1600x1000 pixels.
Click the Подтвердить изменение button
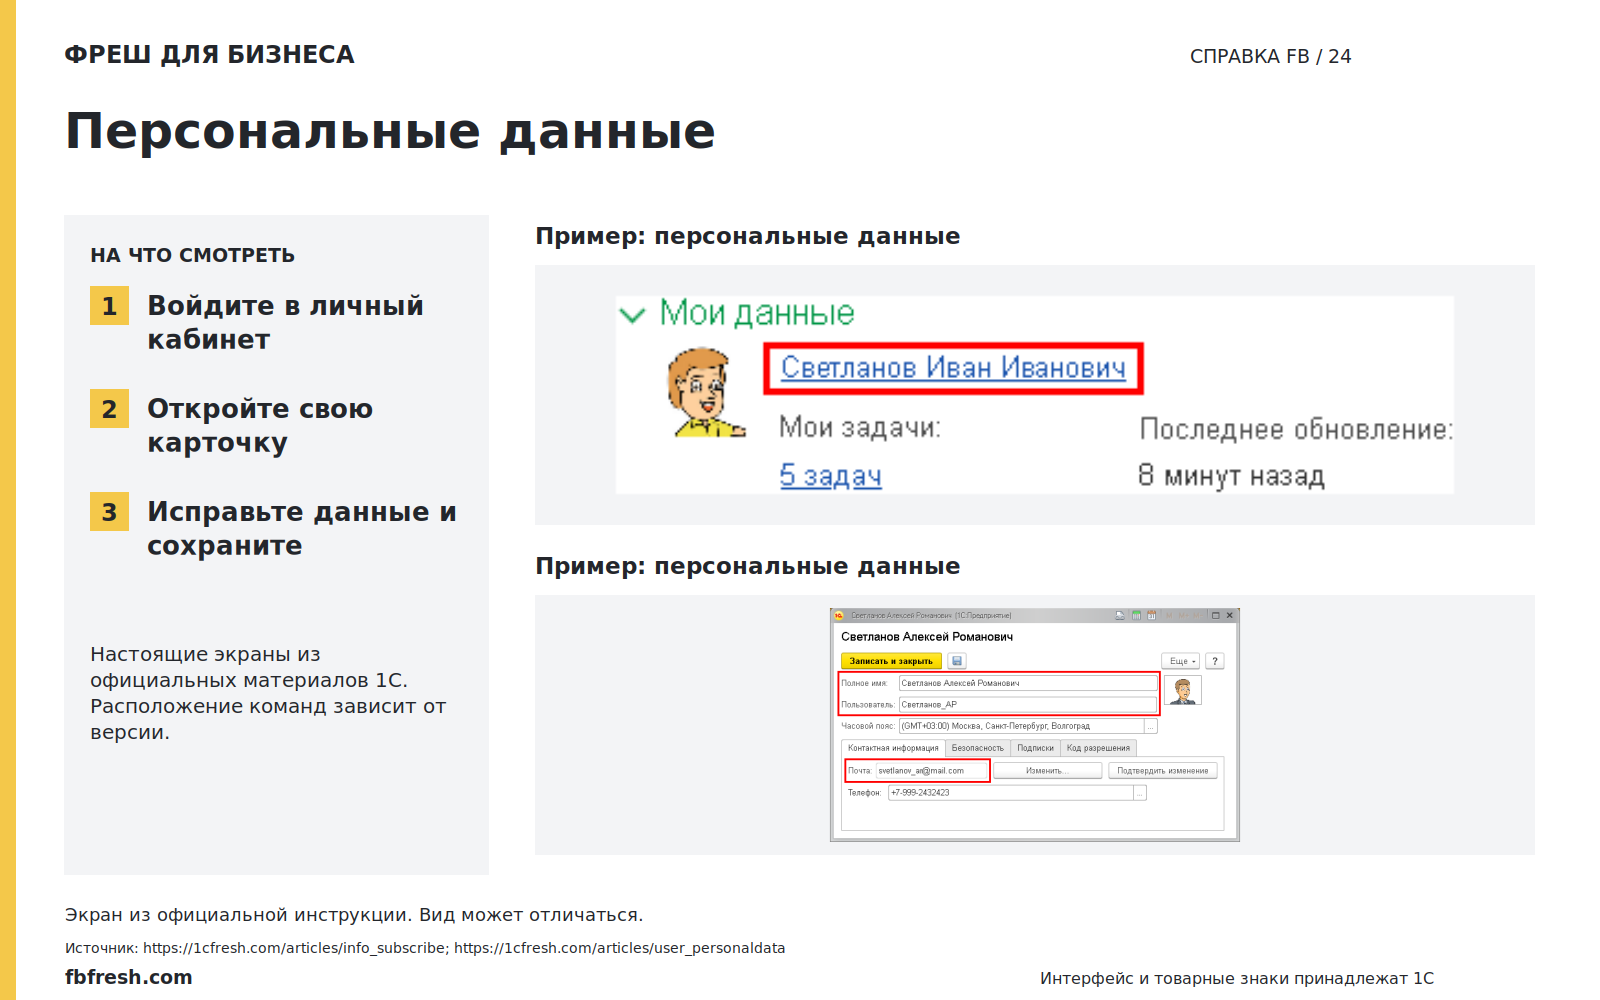click(1162, 771)
